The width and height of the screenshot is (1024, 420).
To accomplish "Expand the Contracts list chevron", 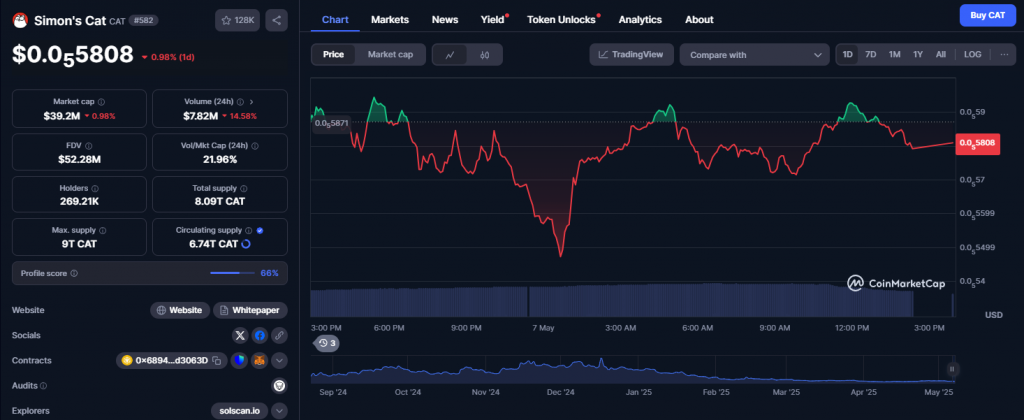I will (280, 361).
